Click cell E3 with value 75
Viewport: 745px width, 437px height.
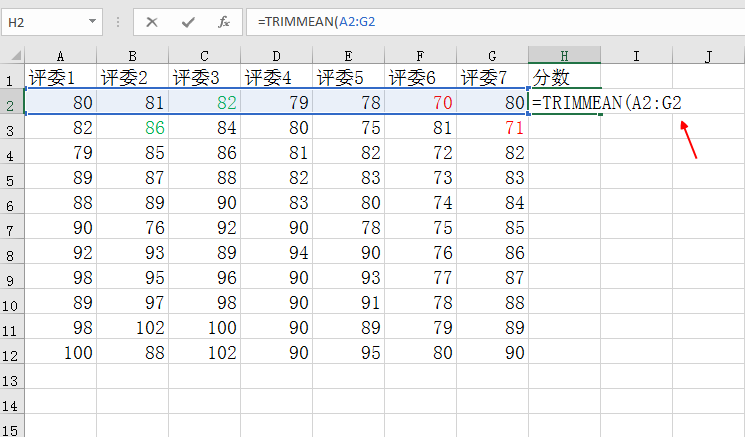pos(348,127)
